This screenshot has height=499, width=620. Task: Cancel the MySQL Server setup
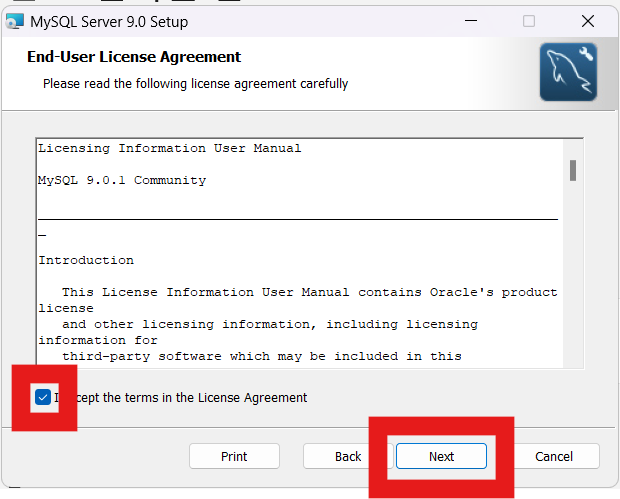554,456
